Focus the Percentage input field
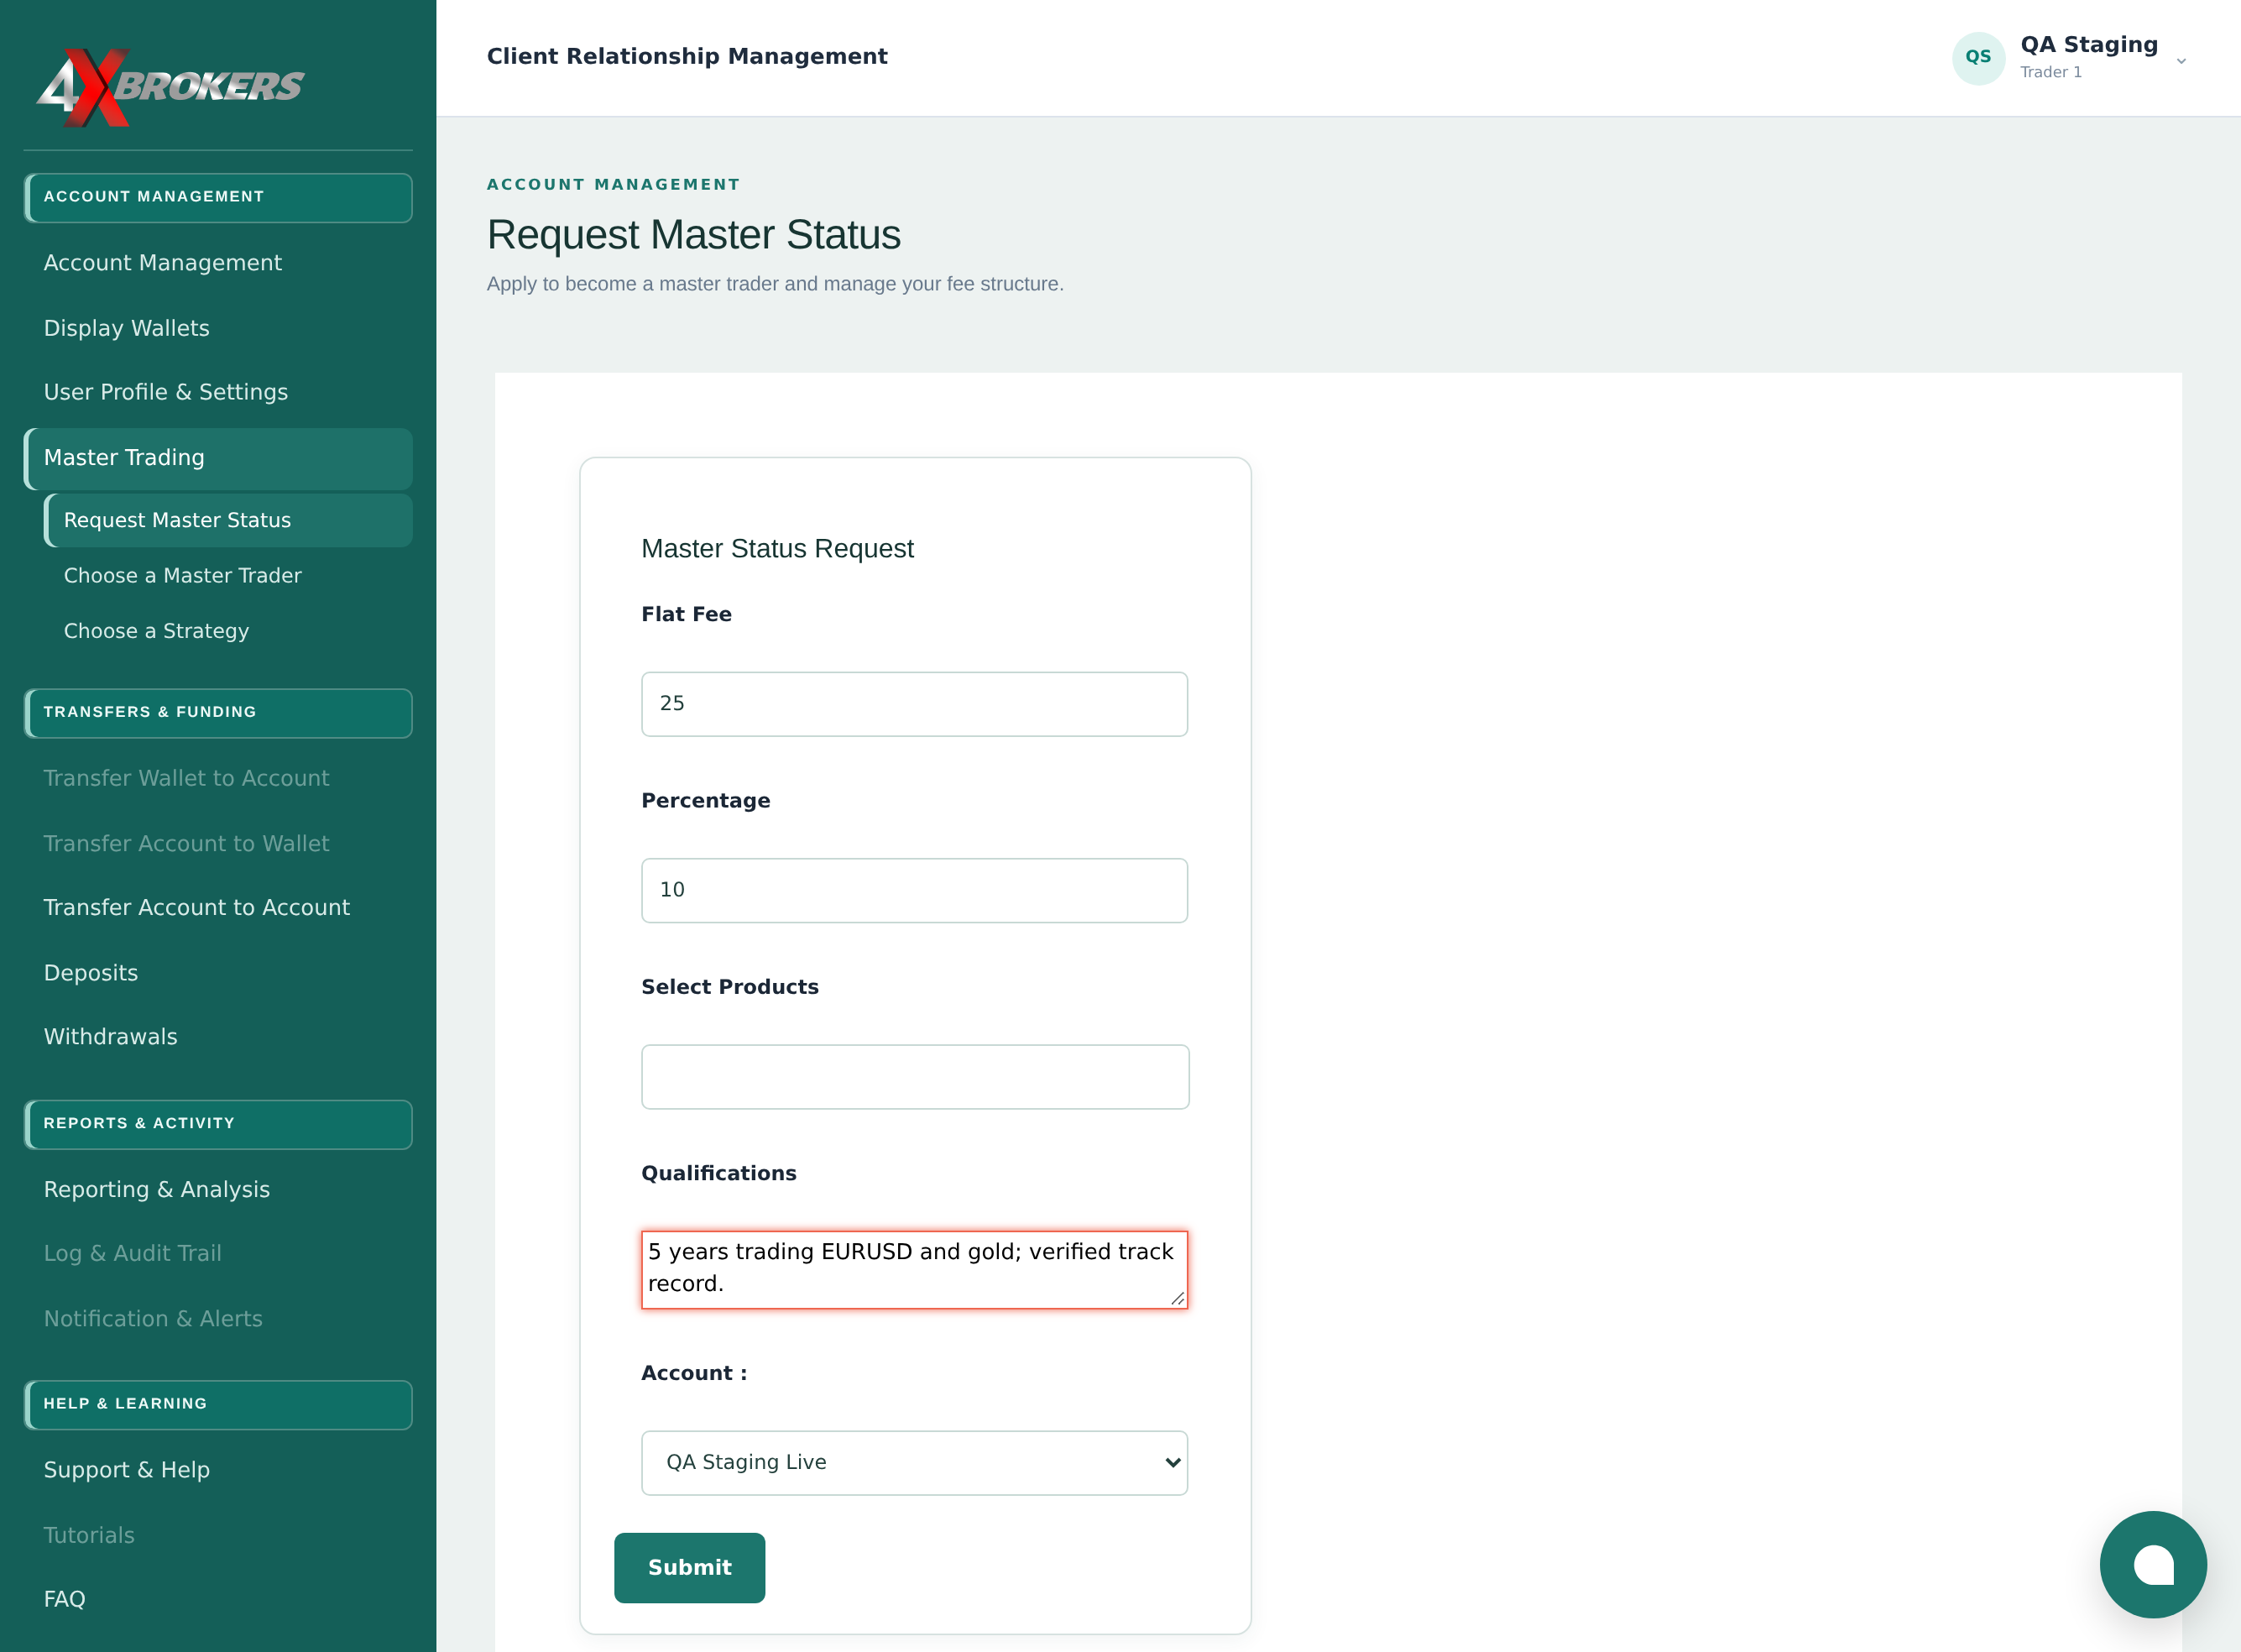 click(x=914, y=890)
